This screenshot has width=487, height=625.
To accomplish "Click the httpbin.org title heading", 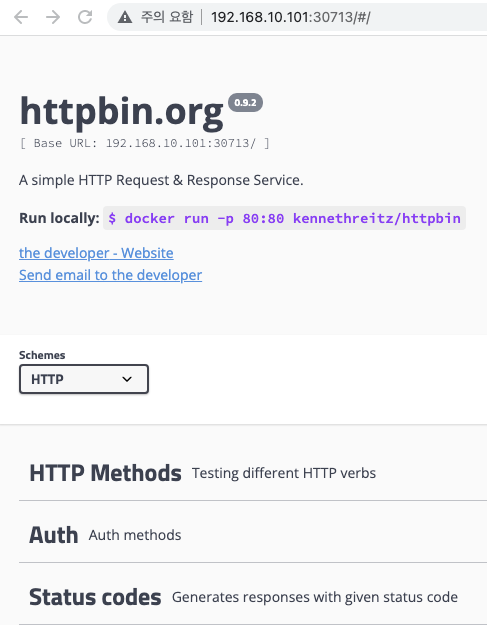I will 122,112.
